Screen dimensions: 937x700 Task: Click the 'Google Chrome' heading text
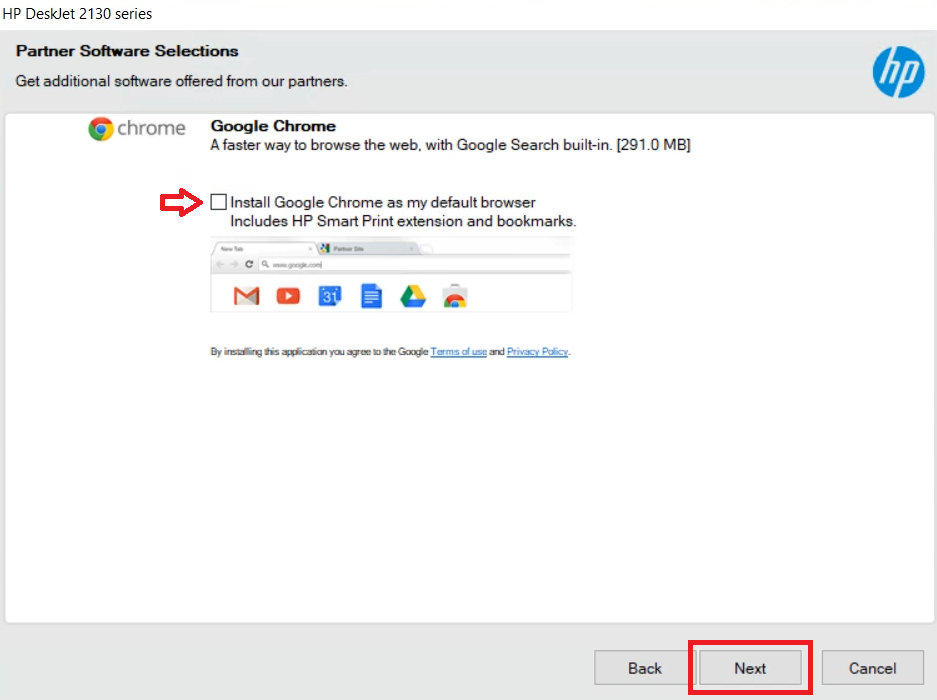[273, 126]
